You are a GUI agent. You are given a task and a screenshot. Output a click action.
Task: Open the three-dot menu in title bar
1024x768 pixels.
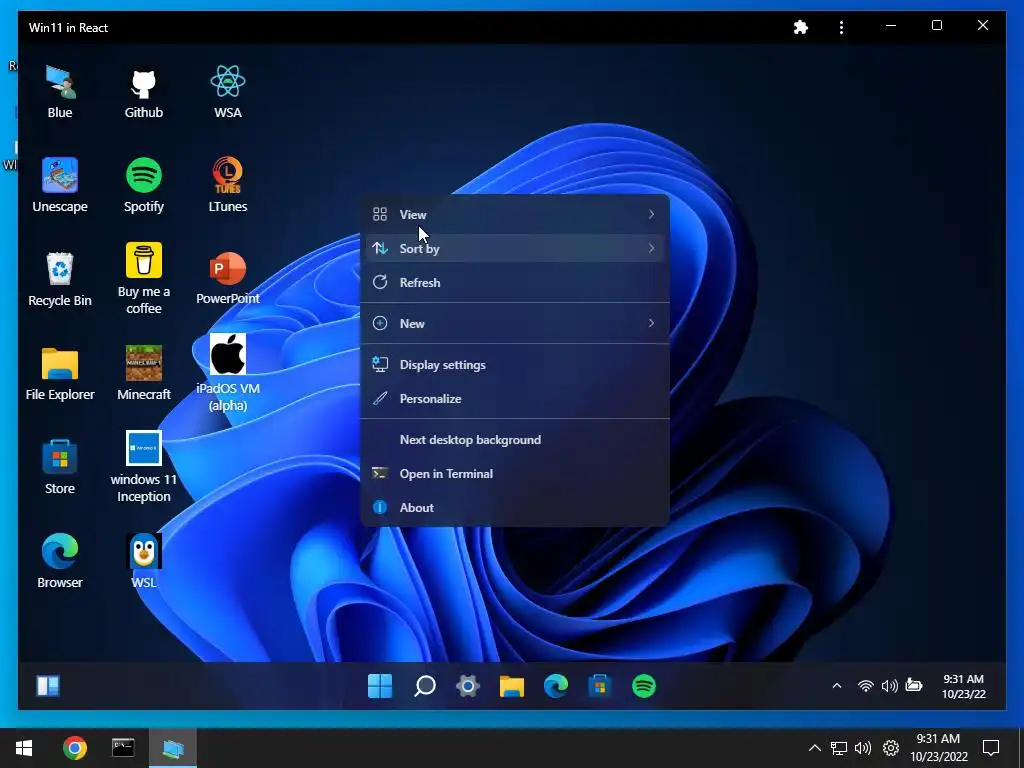click(841, 27)
